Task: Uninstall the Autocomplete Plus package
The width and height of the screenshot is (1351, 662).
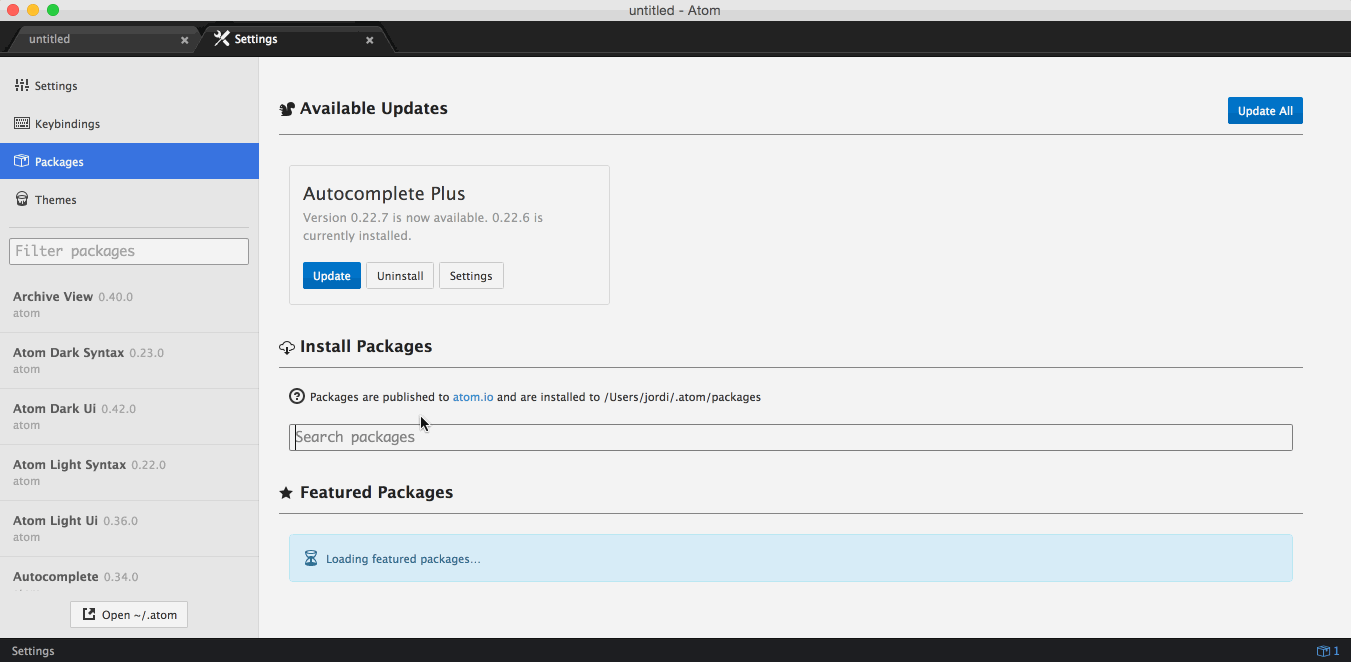Action: tap(400, 276)
